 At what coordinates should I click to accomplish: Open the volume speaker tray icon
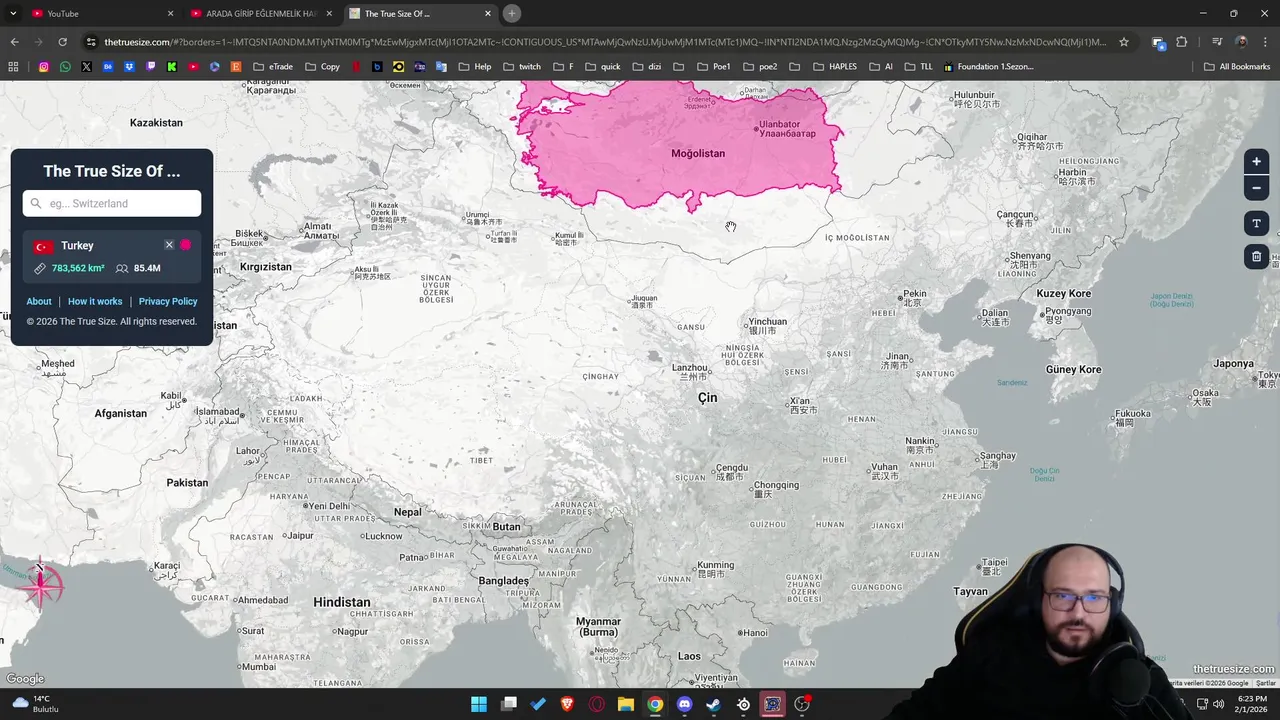tap(1218, 704)
